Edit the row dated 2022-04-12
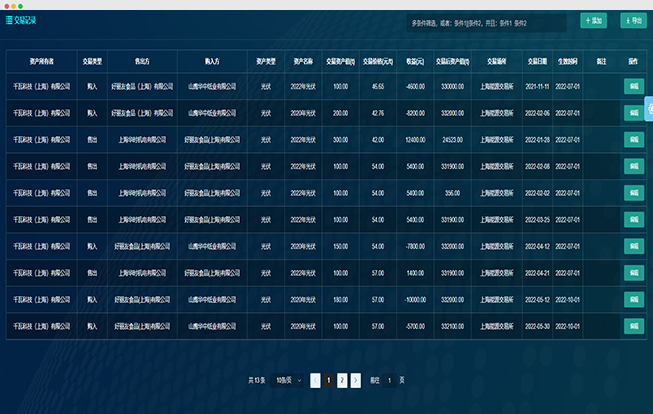Image resolution: width=653 pixels, height=414 pixels. pyautogui.click(x=632, y=245)
